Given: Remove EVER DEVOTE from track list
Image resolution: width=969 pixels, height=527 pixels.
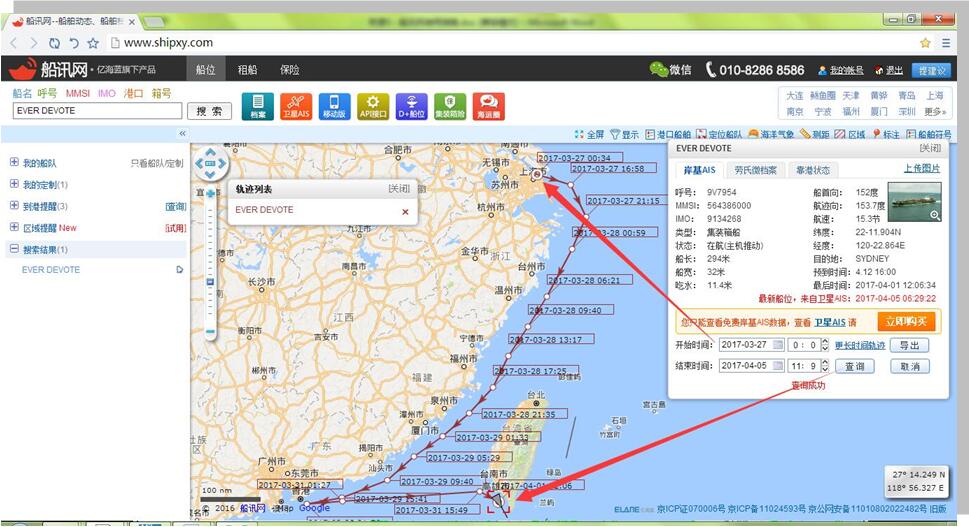Looking at the screenshot, I should coord(405,212).
